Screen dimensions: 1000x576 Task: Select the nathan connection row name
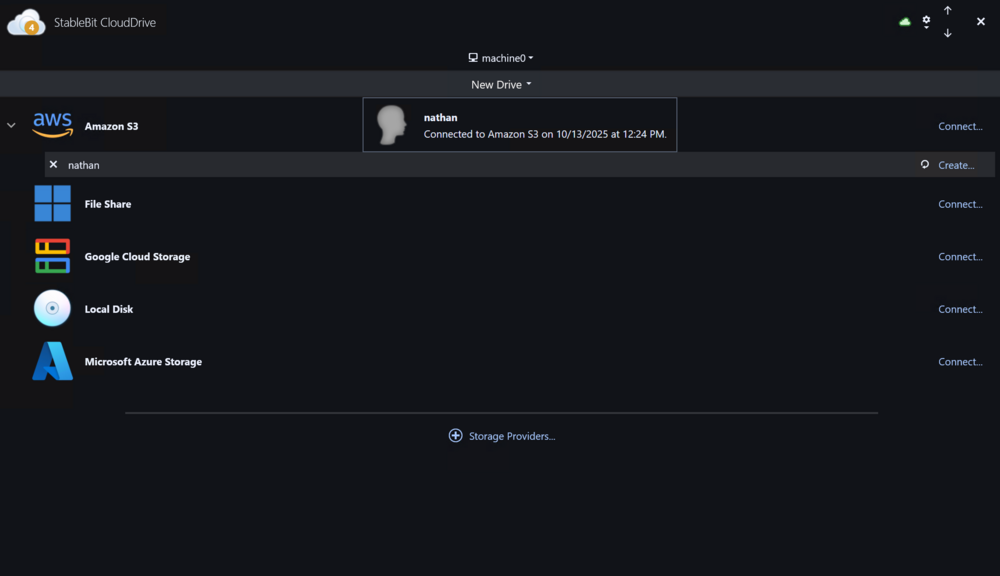tap(84, 165)
